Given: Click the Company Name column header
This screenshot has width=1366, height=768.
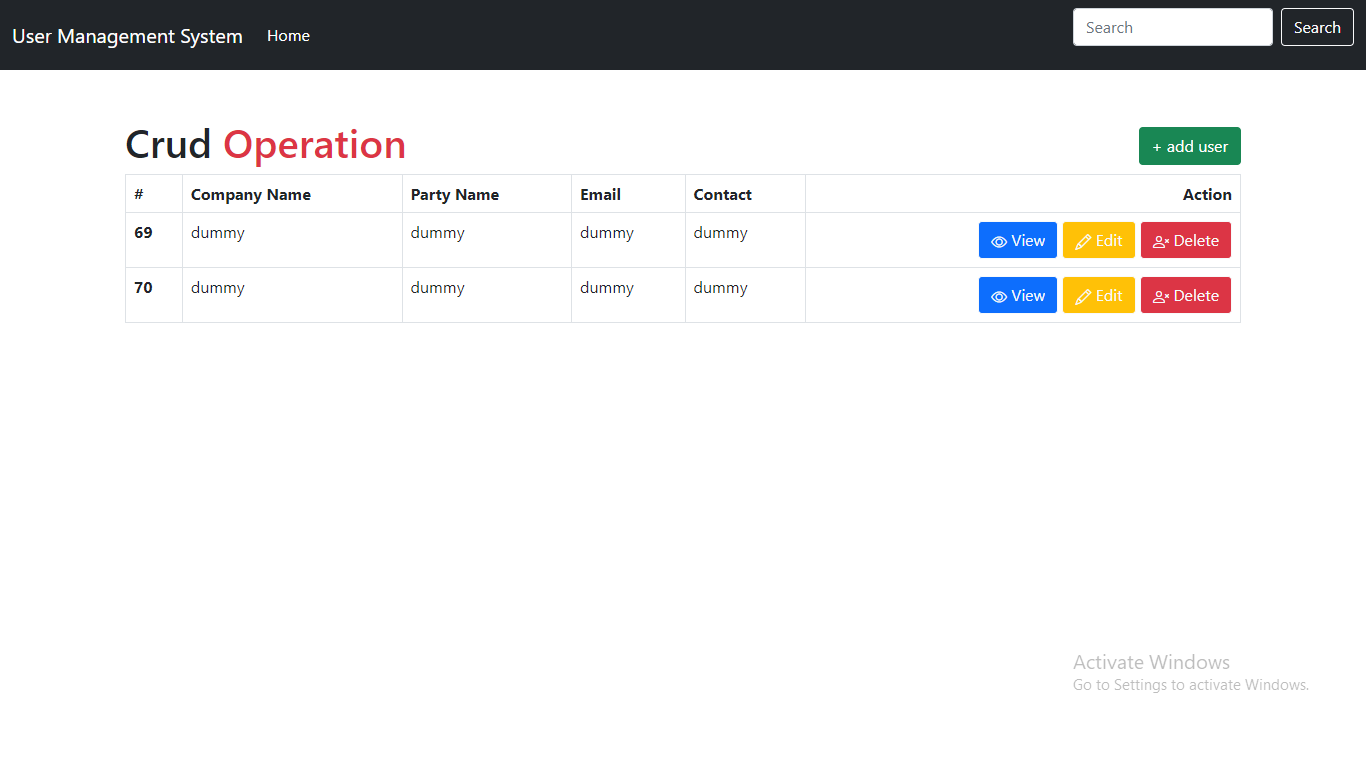Looking at the screenshot, I should click(x=251, y=195).
